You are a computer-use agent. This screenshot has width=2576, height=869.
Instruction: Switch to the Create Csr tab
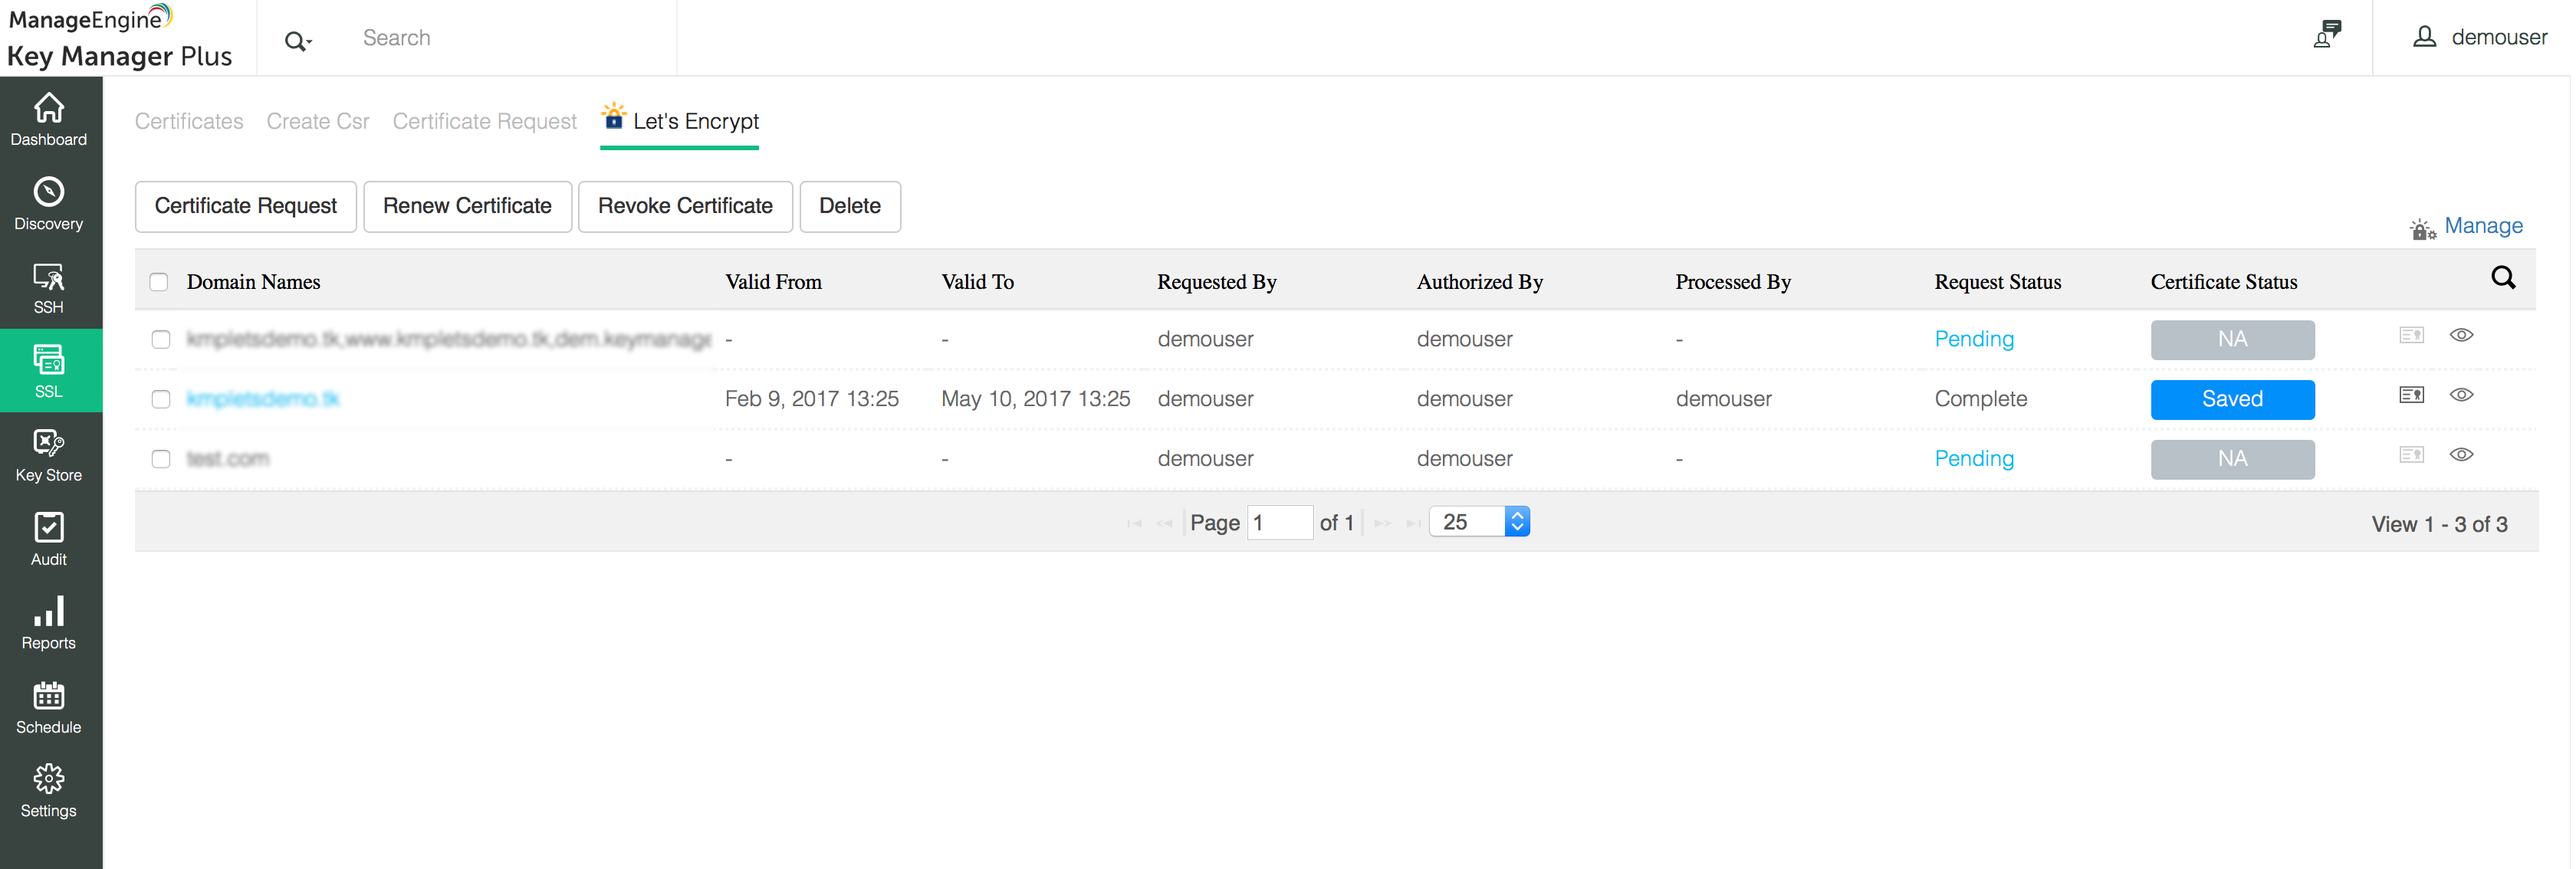[x=318, y=121]
